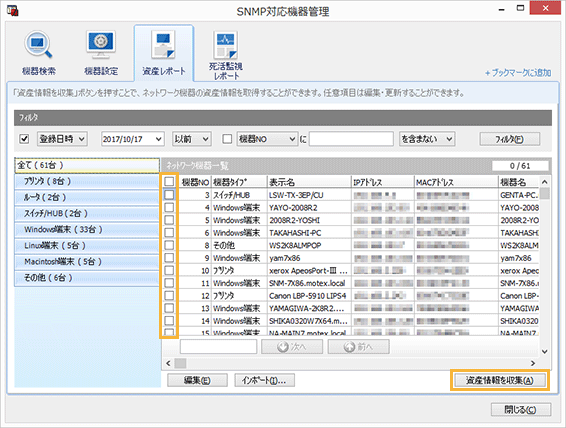Check the row for yam7x86
566x428 pixels.
169,258
